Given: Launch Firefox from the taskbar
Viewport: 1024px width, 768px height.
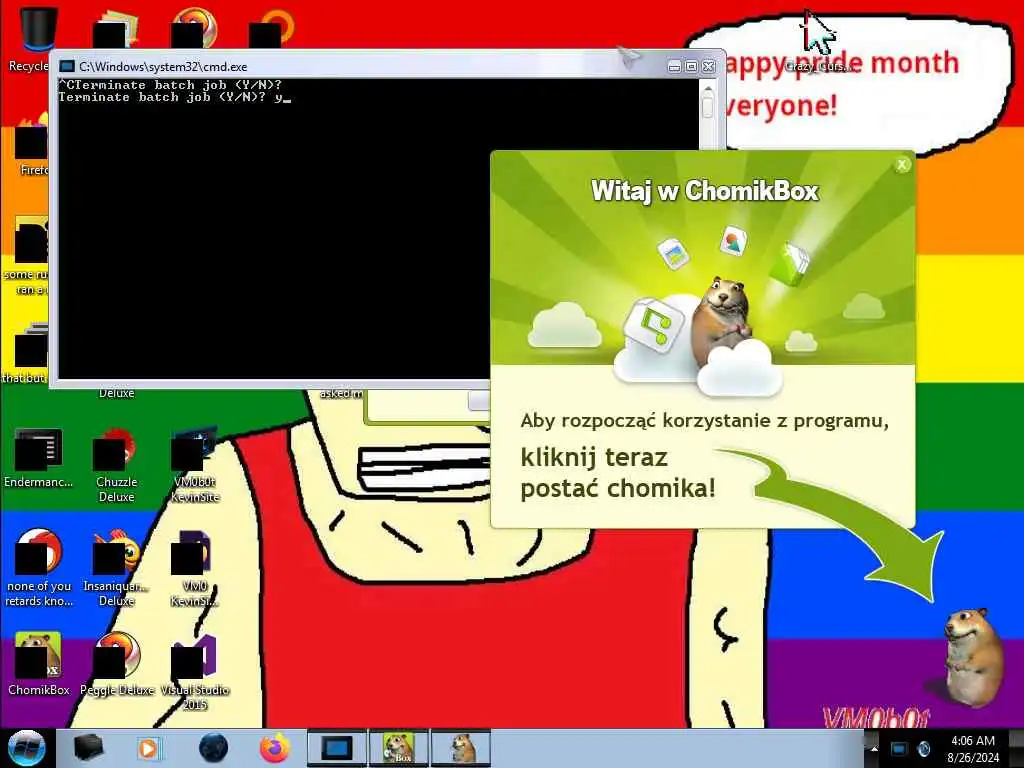Looking at the screenshot, I should pyautogui.click(x=275, y=748).
